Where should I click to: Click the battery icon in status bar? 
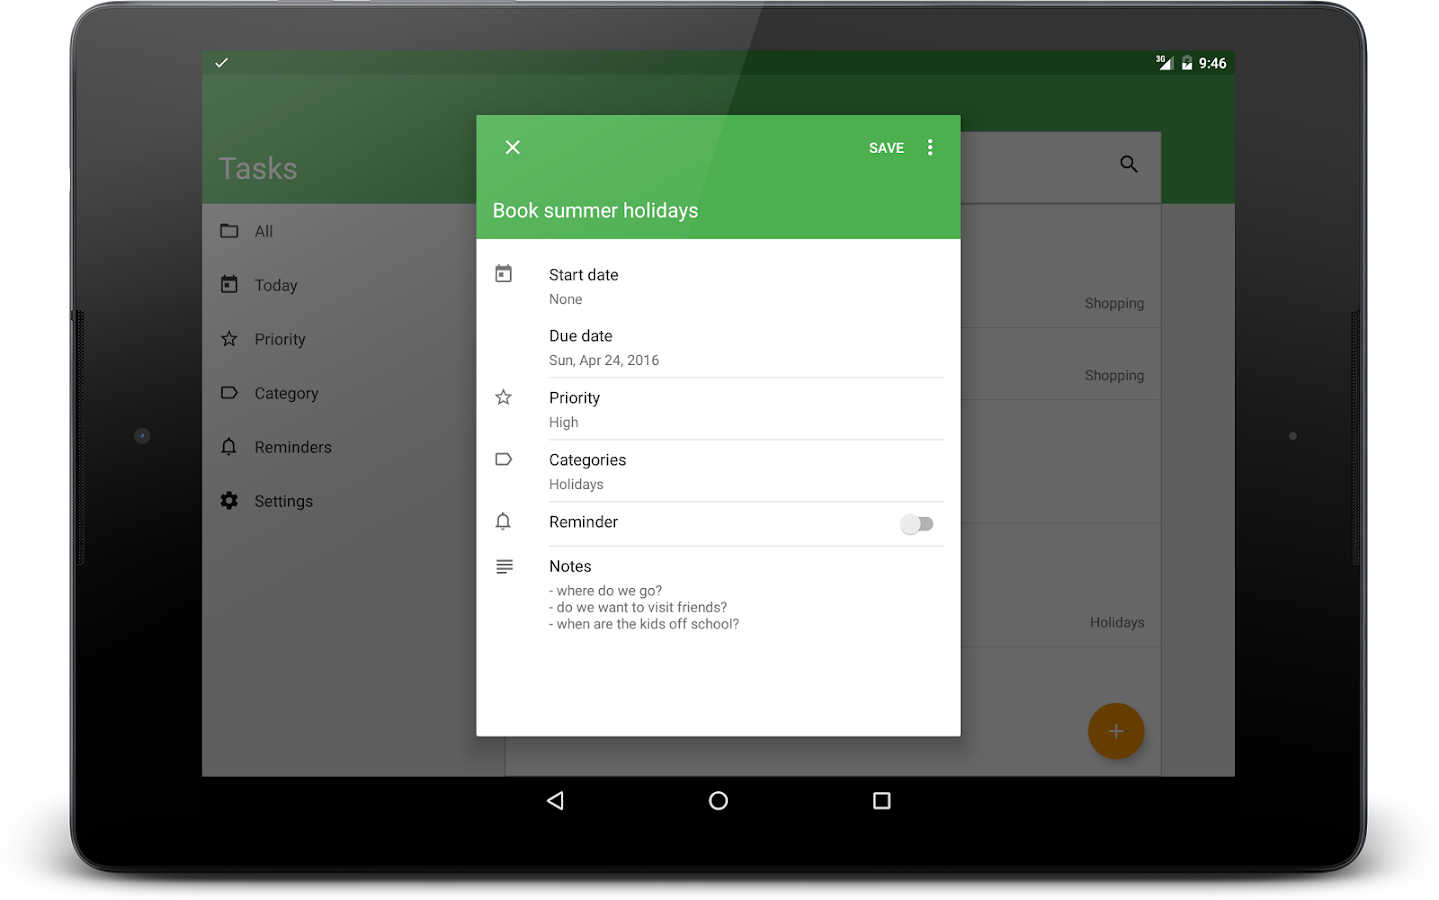pyautogui.click(x=1186, y=63)
